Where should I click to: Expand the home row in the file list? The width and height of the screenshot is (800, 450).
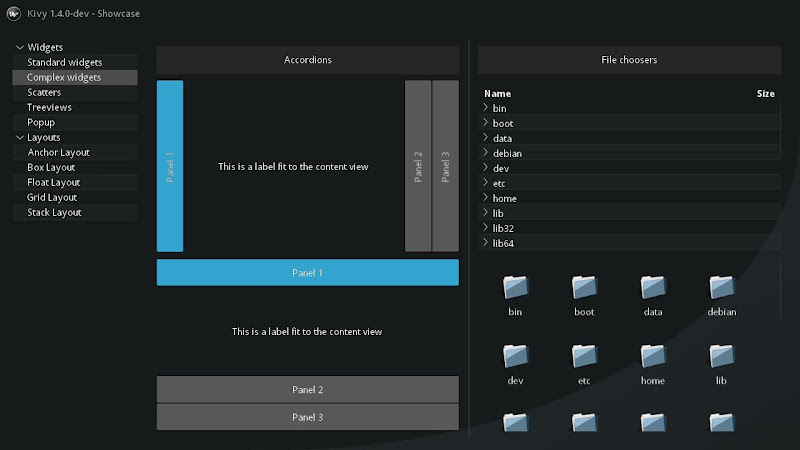(486, 197)
